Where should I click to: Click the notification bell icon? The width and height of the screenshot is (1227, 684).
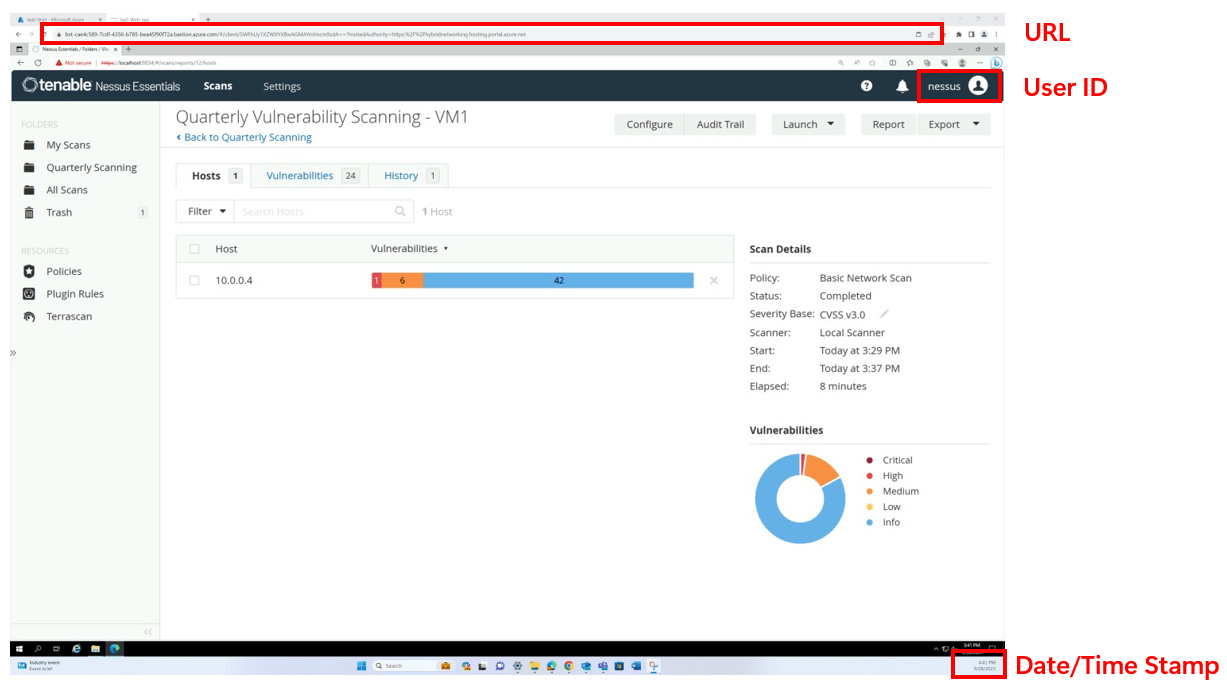tap(901, 86)
